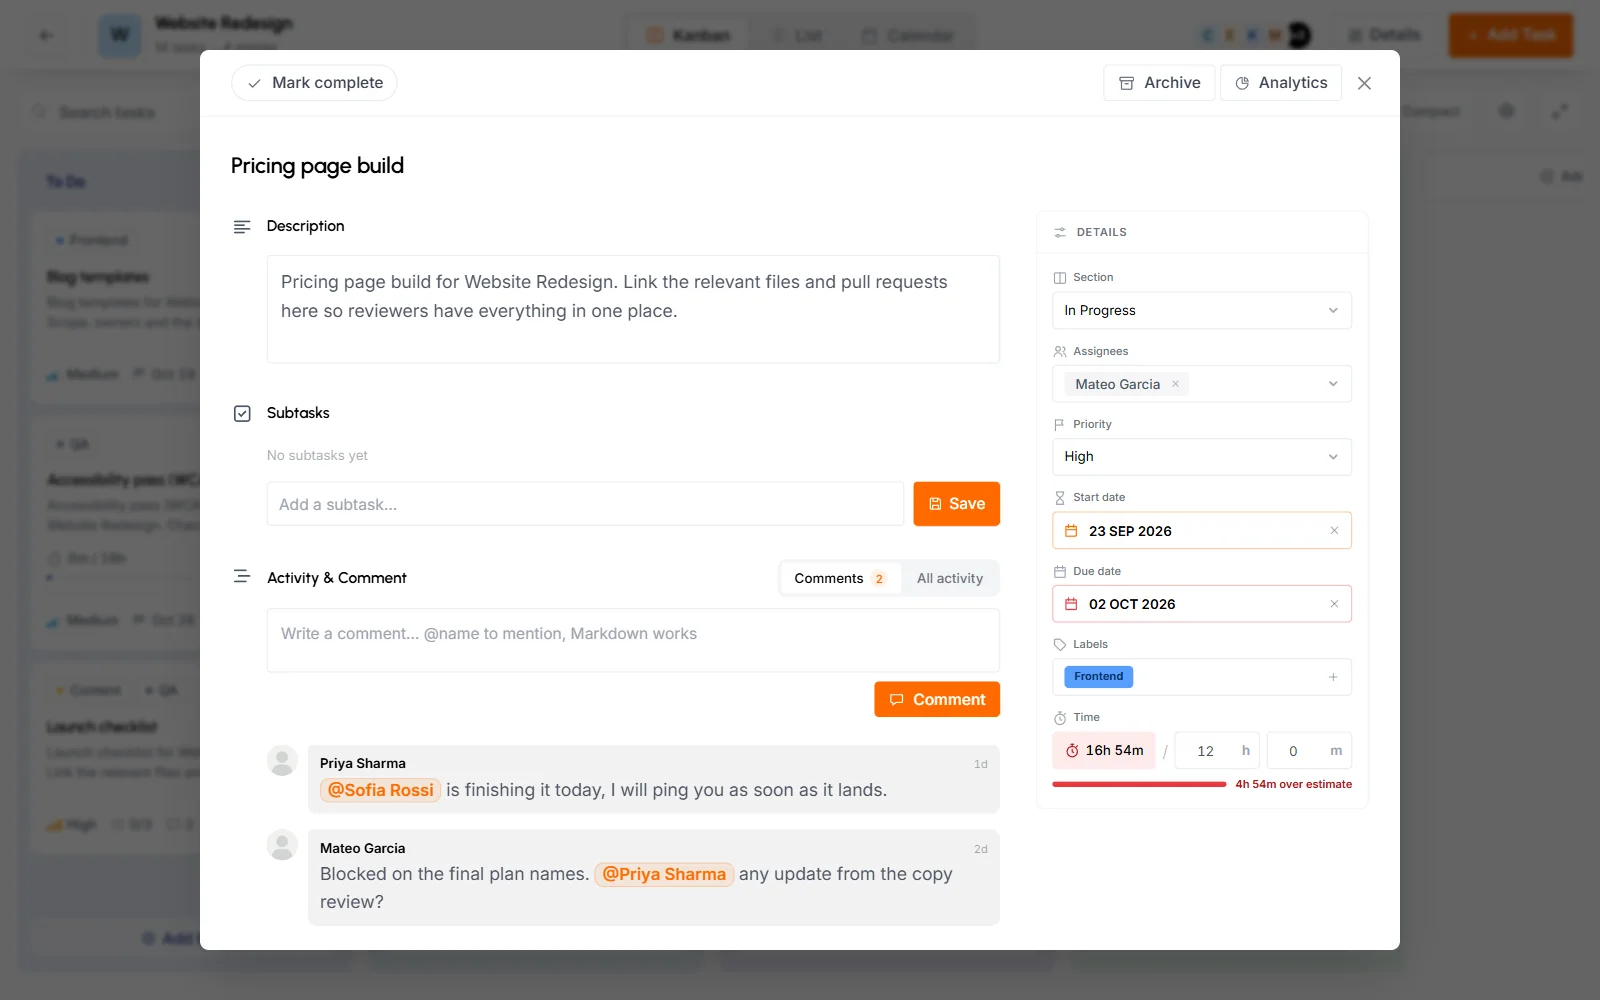1600x1000 pixels.
Task: Click the Pricing page build title
Action: pyautogui.click(x=317, y=166)
